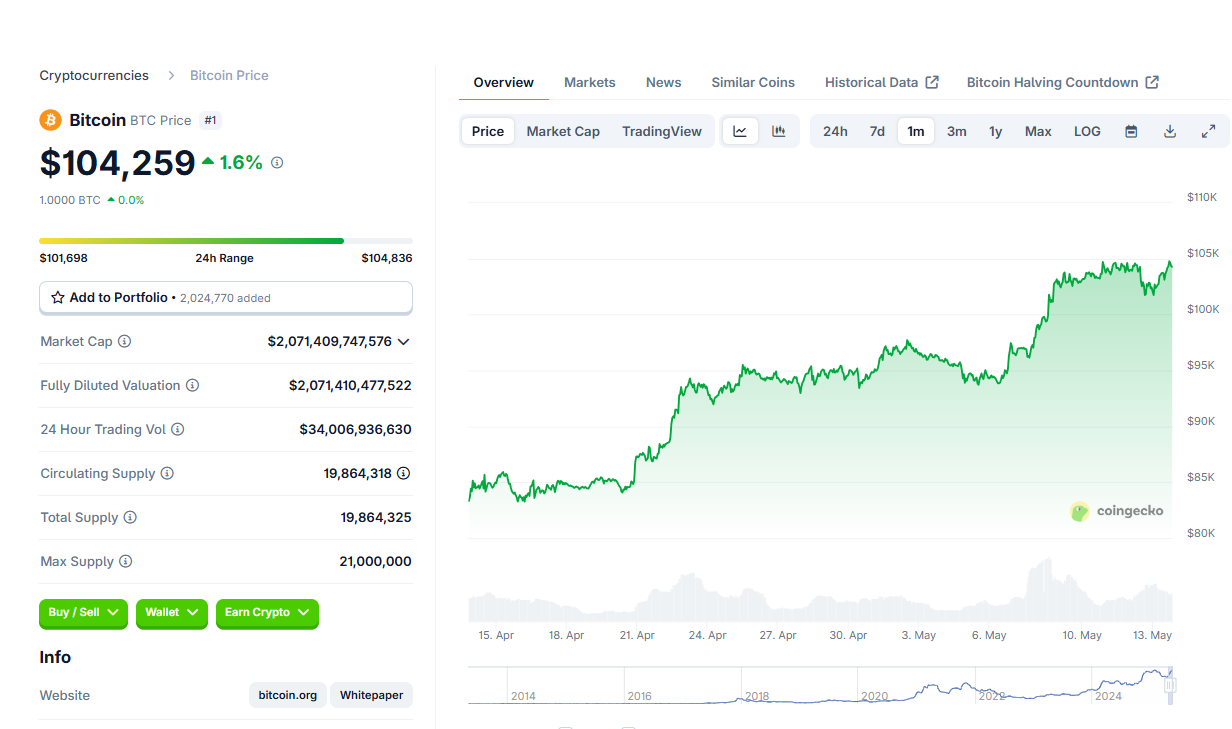Show Total Supply info icon
Screen dimensions: 1232x729
click(130, 517)
